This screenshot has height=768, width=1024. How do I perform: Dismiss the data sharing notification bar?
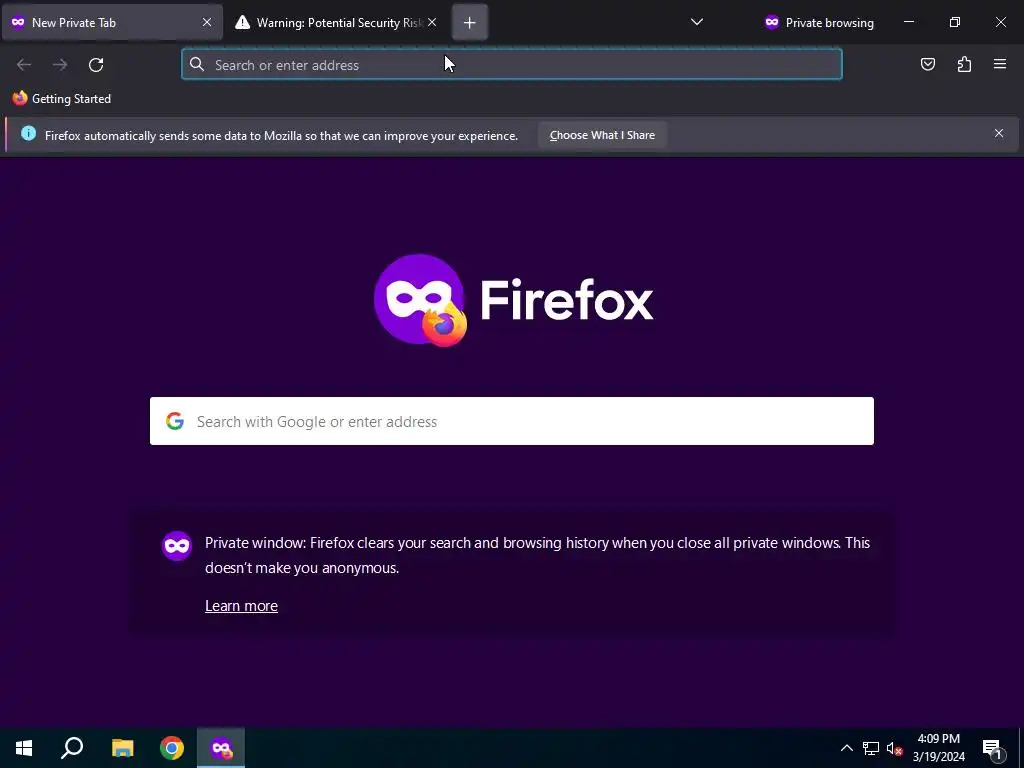click(x=999, y=133)
